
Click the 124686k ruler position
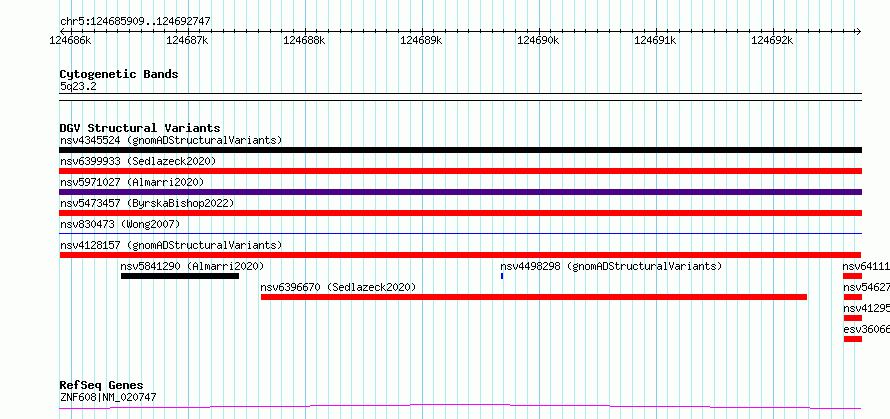[x=68, y=40]
